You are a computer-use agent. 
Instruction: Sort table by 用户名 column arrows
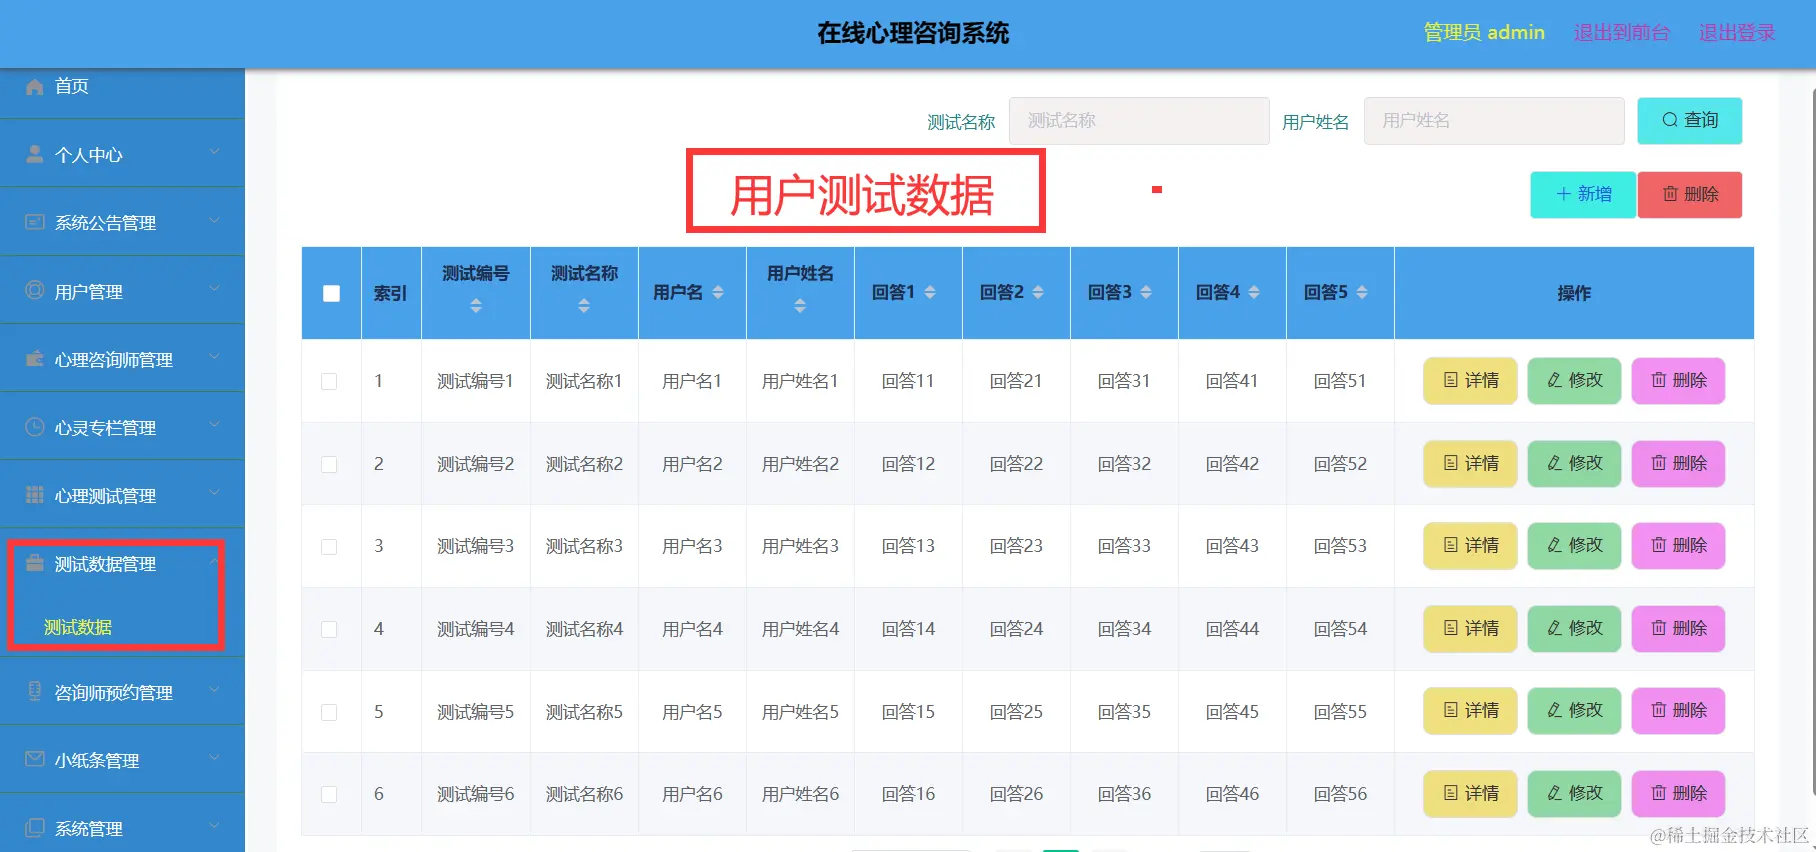[x=718, y=292]
